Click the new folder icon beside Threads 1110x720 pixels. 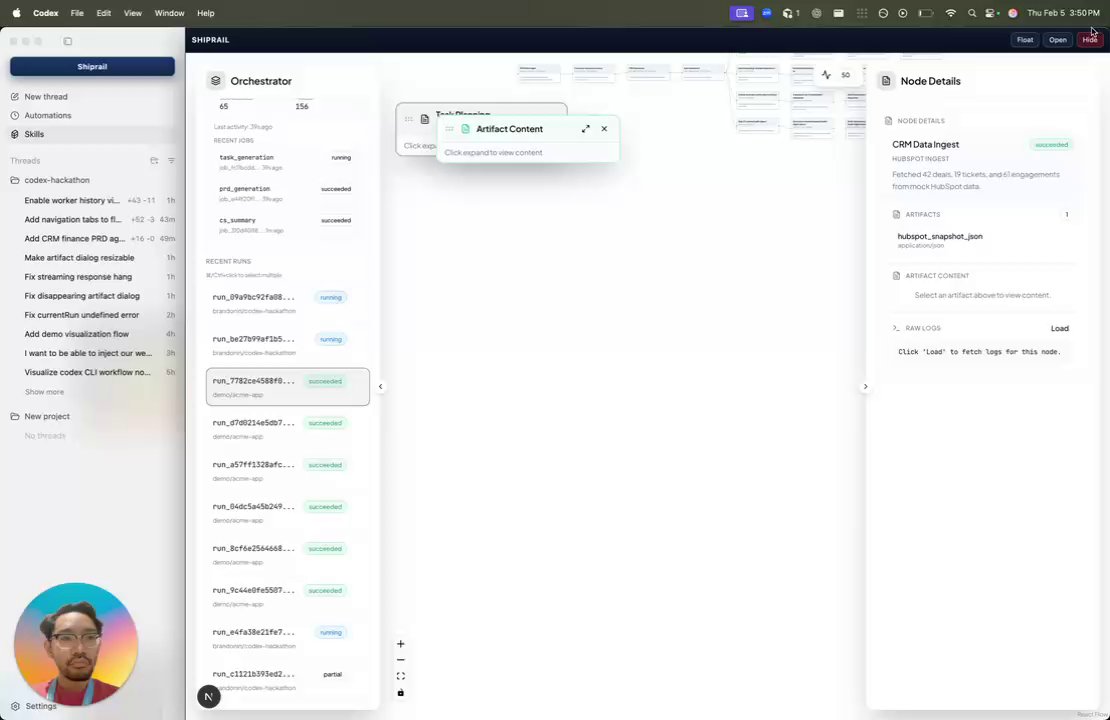[154, 161]
